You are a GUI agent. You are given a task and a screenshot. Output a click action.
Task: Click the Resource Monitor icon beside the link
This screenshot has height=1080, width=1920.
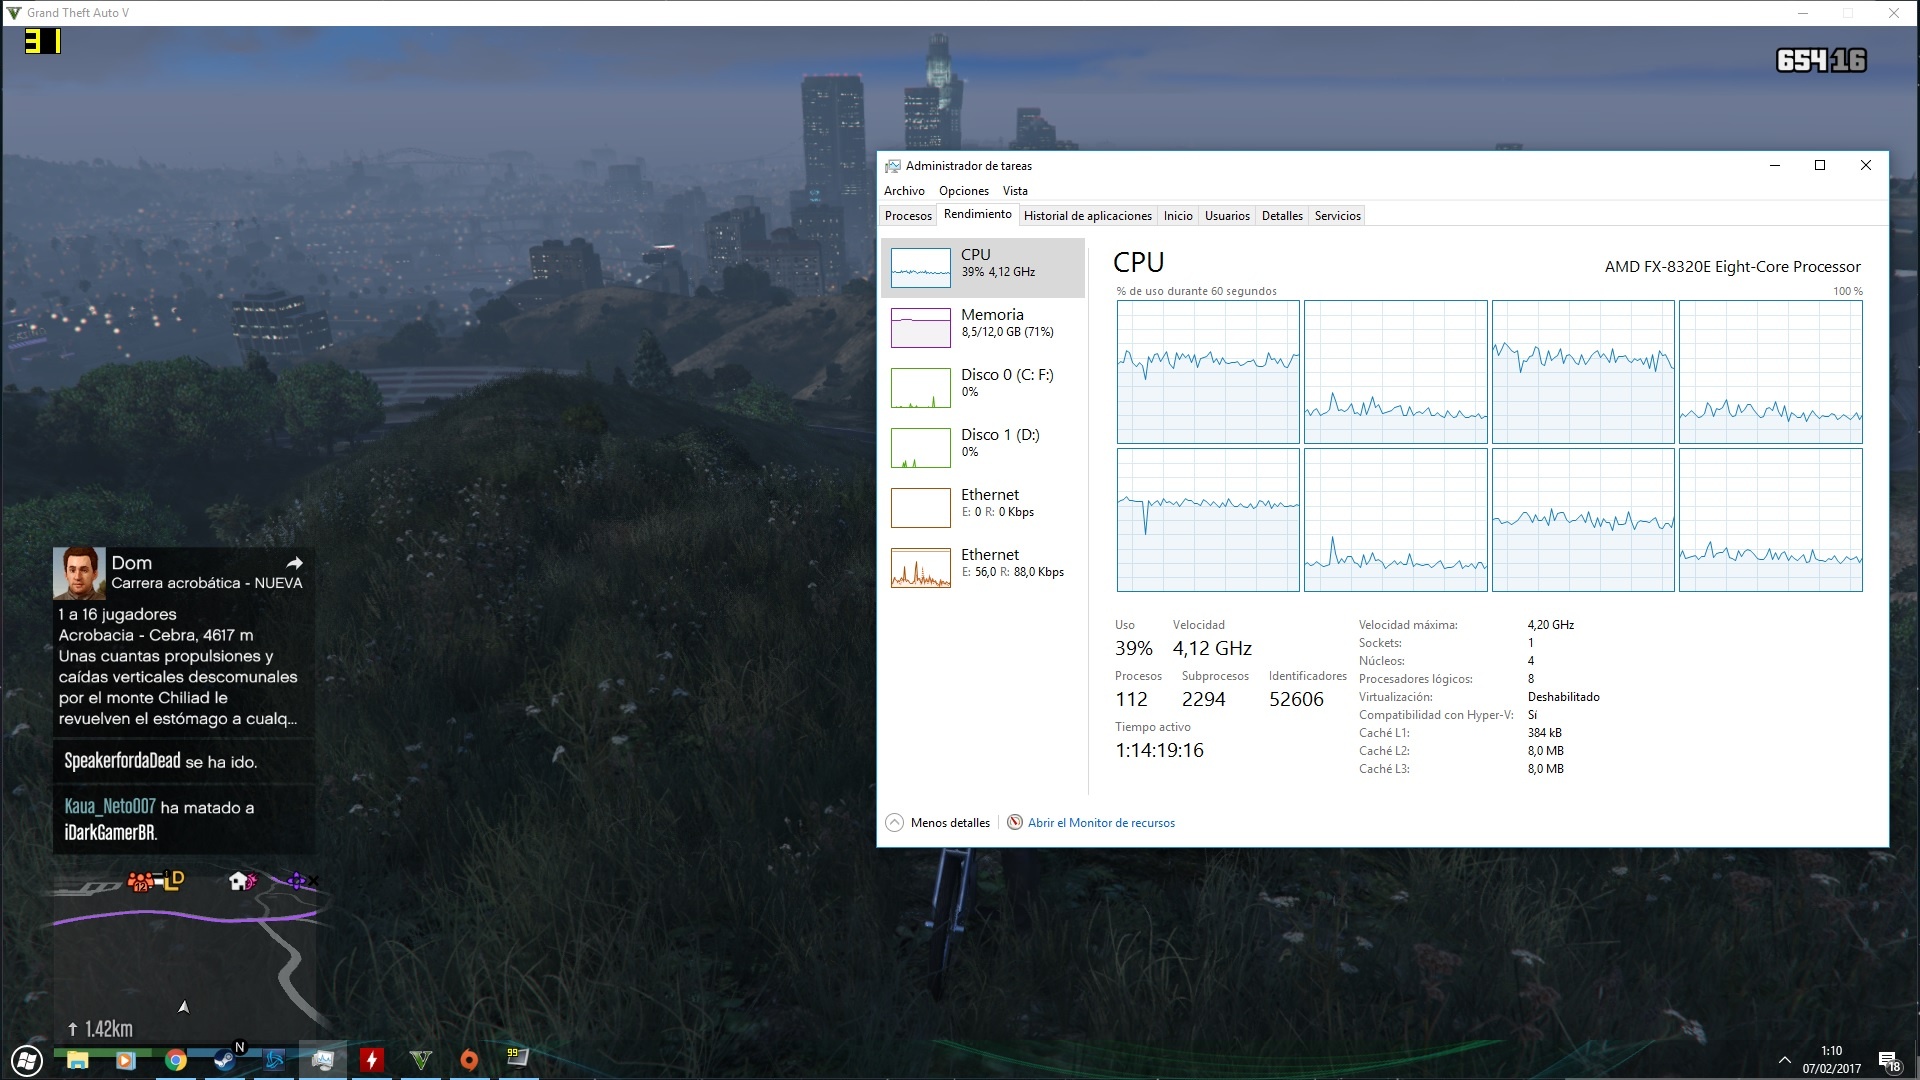pos(1015,822)
